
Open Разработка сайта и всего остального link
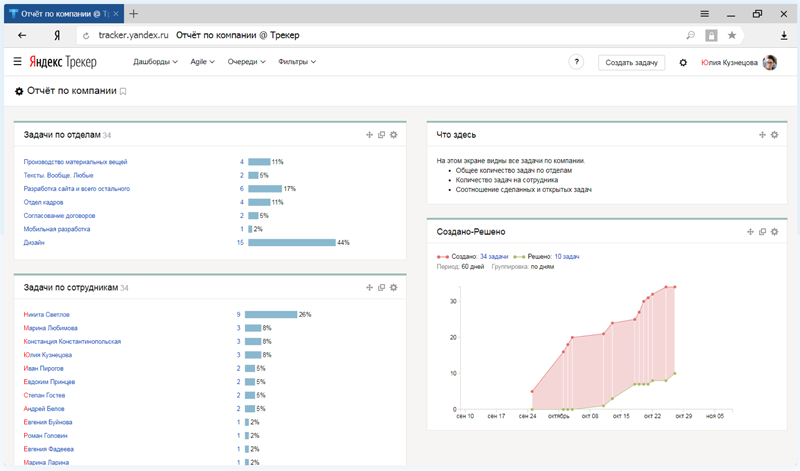pyautogui.click(x=77, y=189)
